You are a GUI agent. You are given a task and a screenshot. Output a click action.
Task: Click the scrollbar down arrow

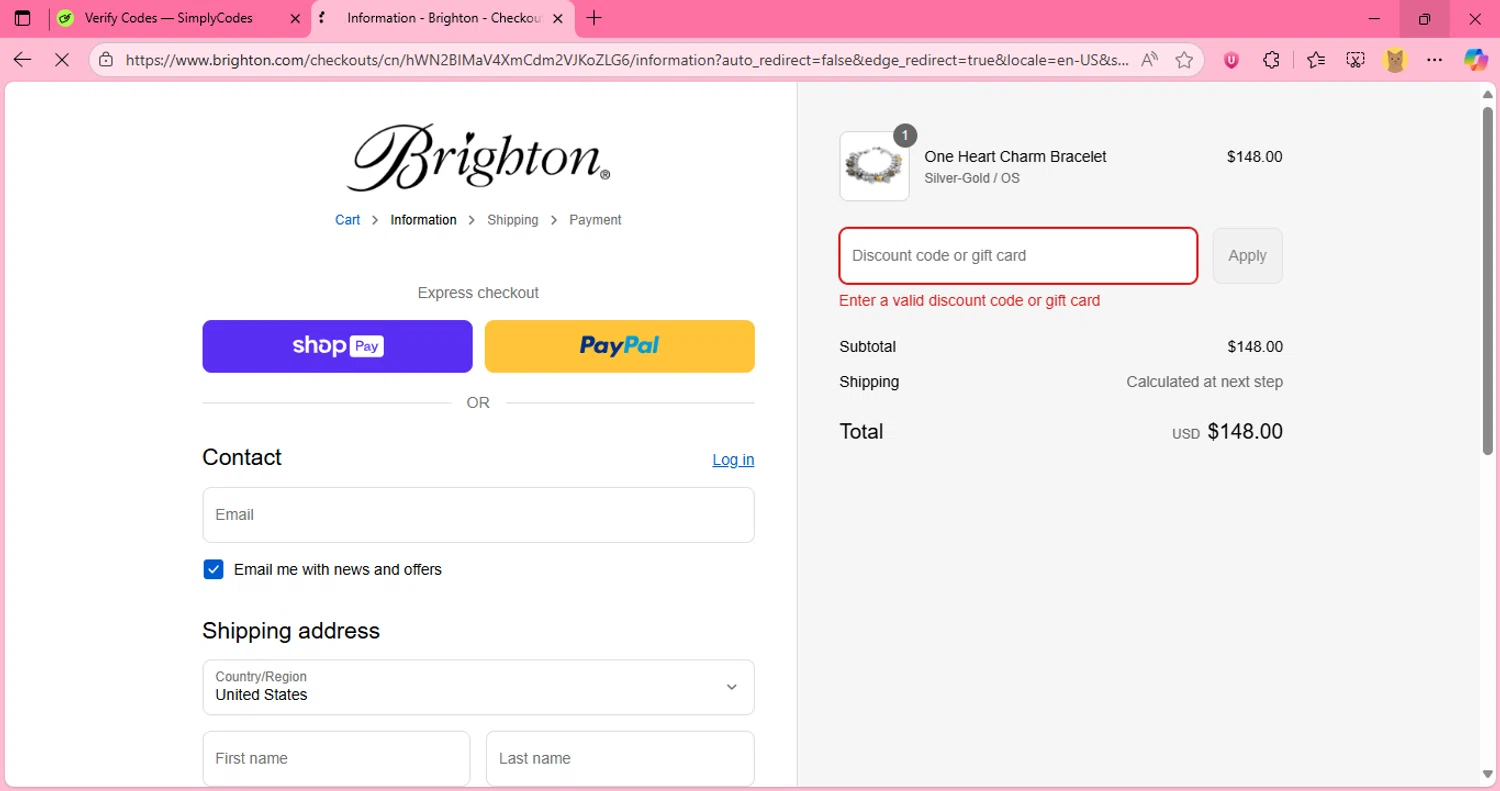coord(1487,774)
